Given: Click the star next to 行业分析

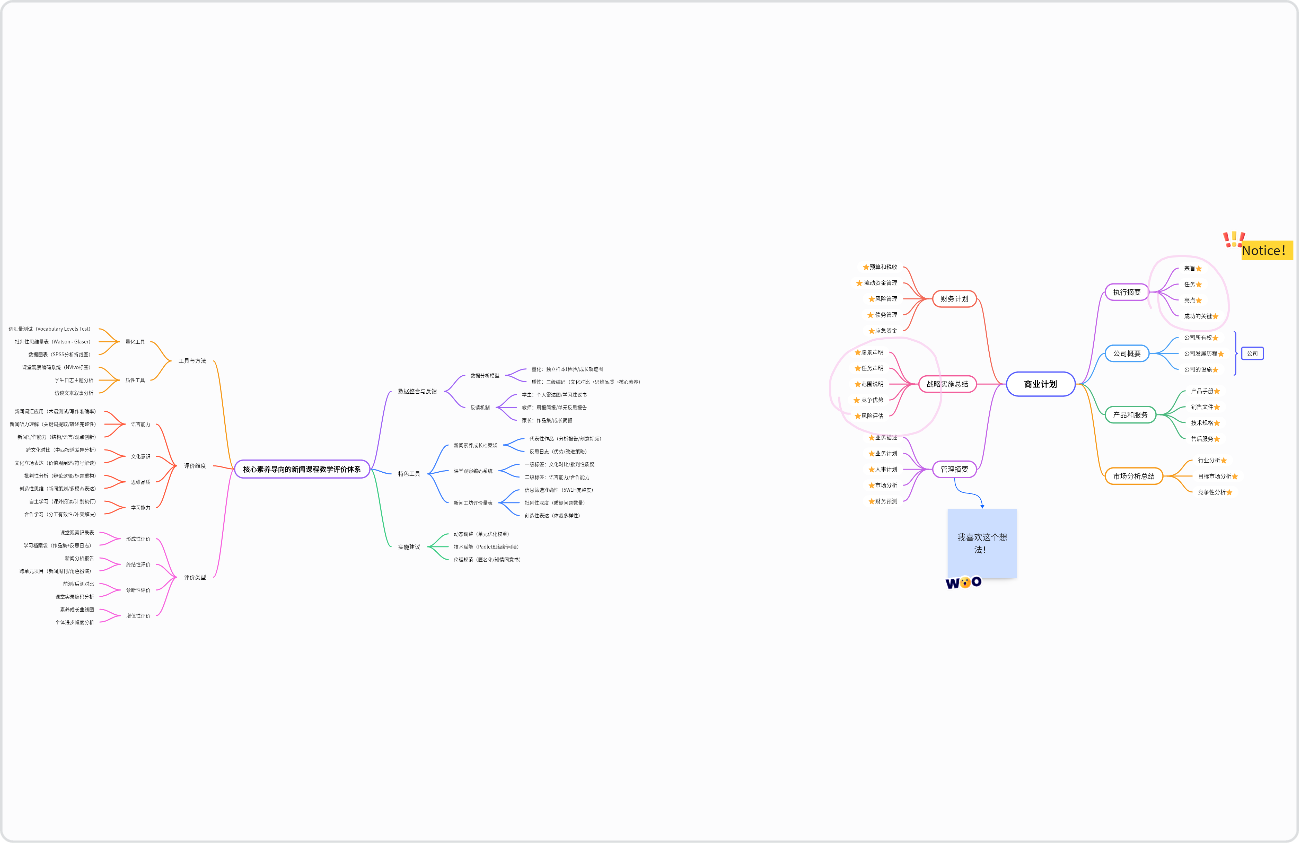Looking at the screenshot, I should [x=1222, y=461].
